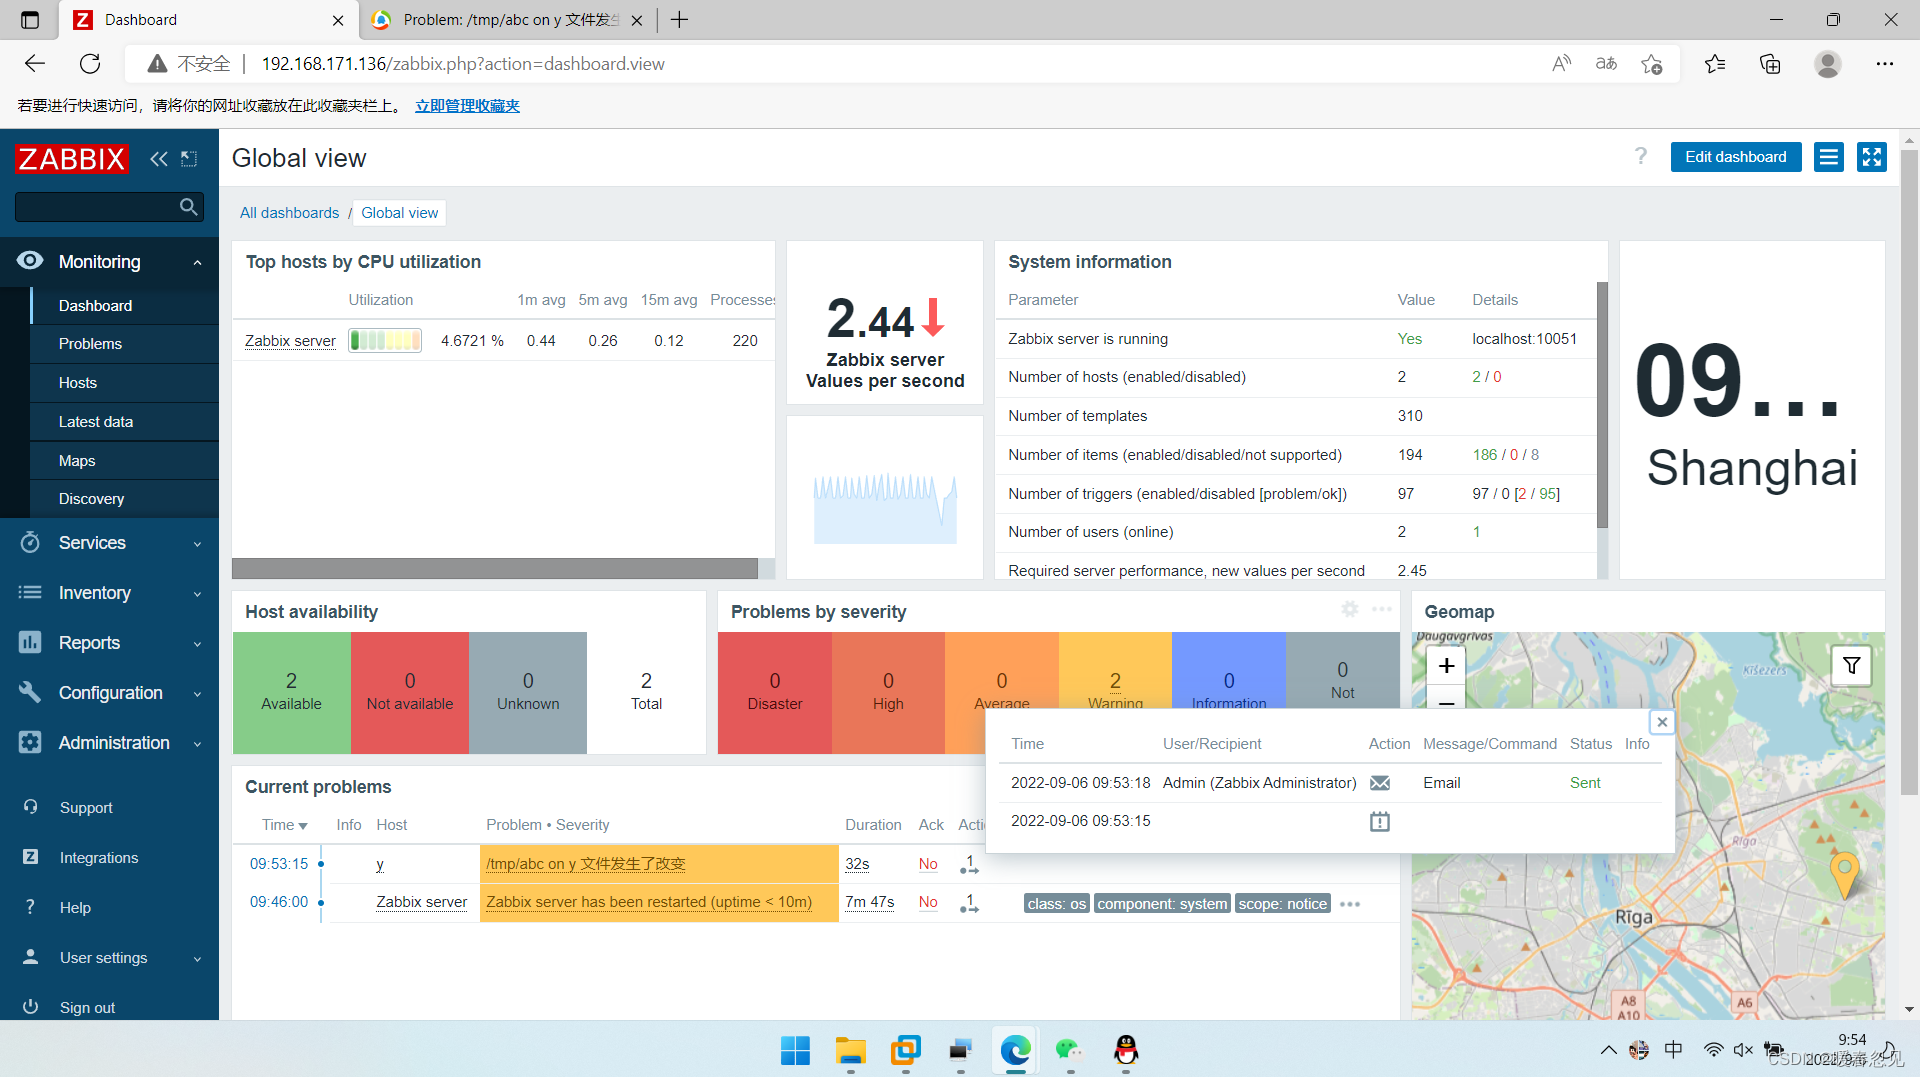Image resolution: width=1920 pixels, height=1077 pixels.
Task: Go back with browser arrow
Action: click(x=35, y=64)
